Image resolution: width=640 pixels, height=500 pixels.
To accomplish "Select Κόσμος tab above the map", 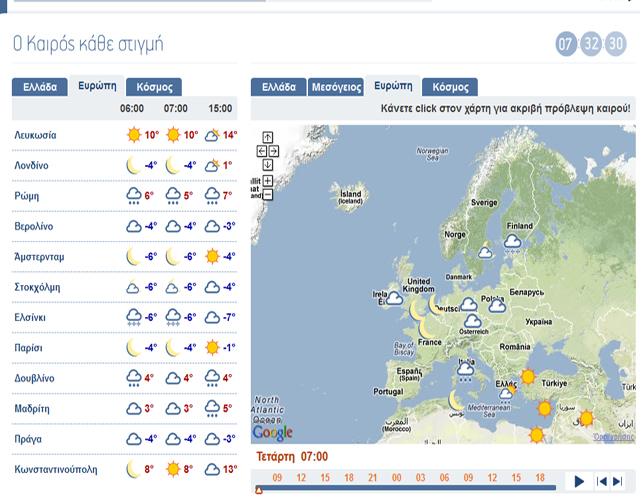I will (x=449, y=87).
